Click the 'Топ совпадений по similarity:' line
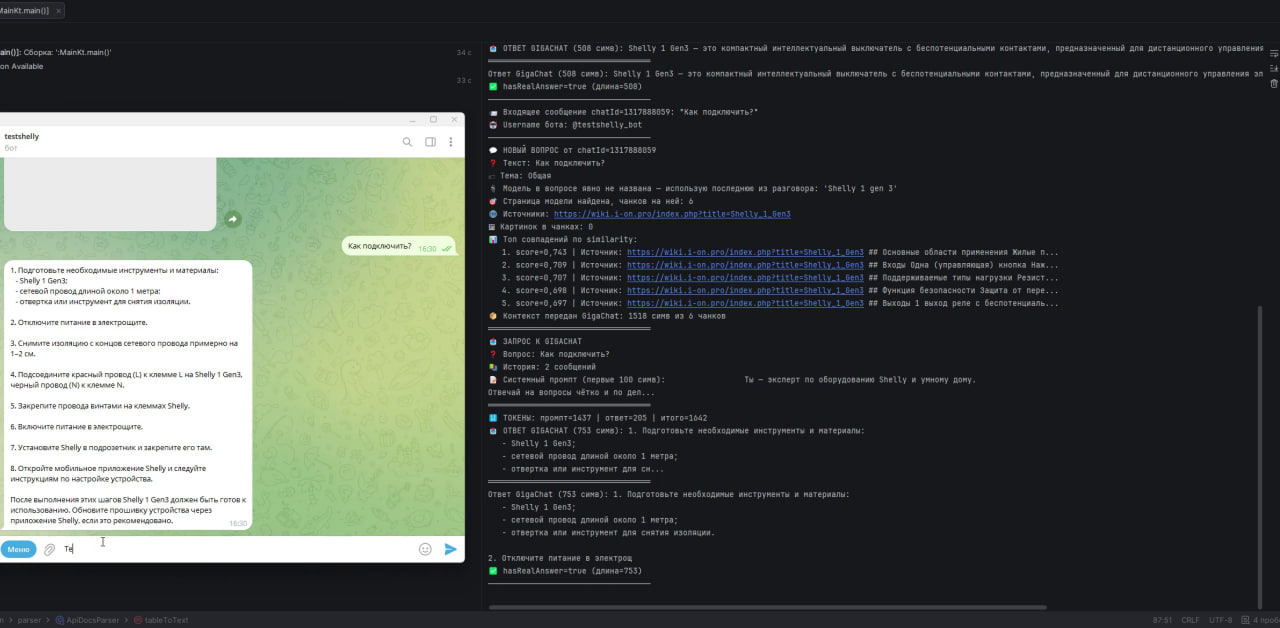 pyautogui.click(x=562, y=240)
